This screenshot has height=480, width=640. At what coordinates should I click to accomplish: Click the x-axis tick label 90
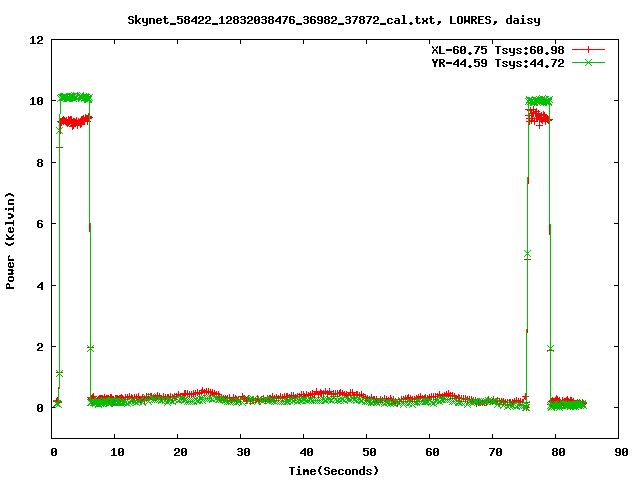click(x=621, y=452)
